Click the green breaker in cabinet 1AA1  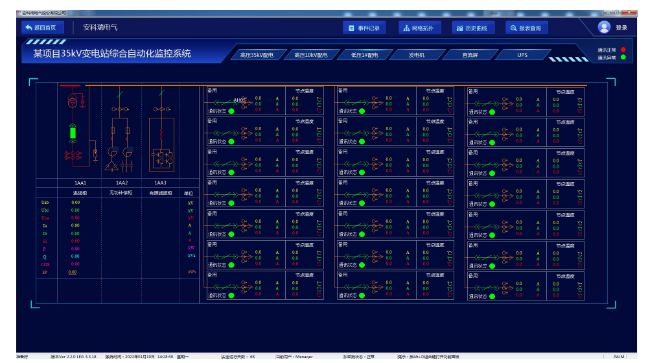click(73, 133)
